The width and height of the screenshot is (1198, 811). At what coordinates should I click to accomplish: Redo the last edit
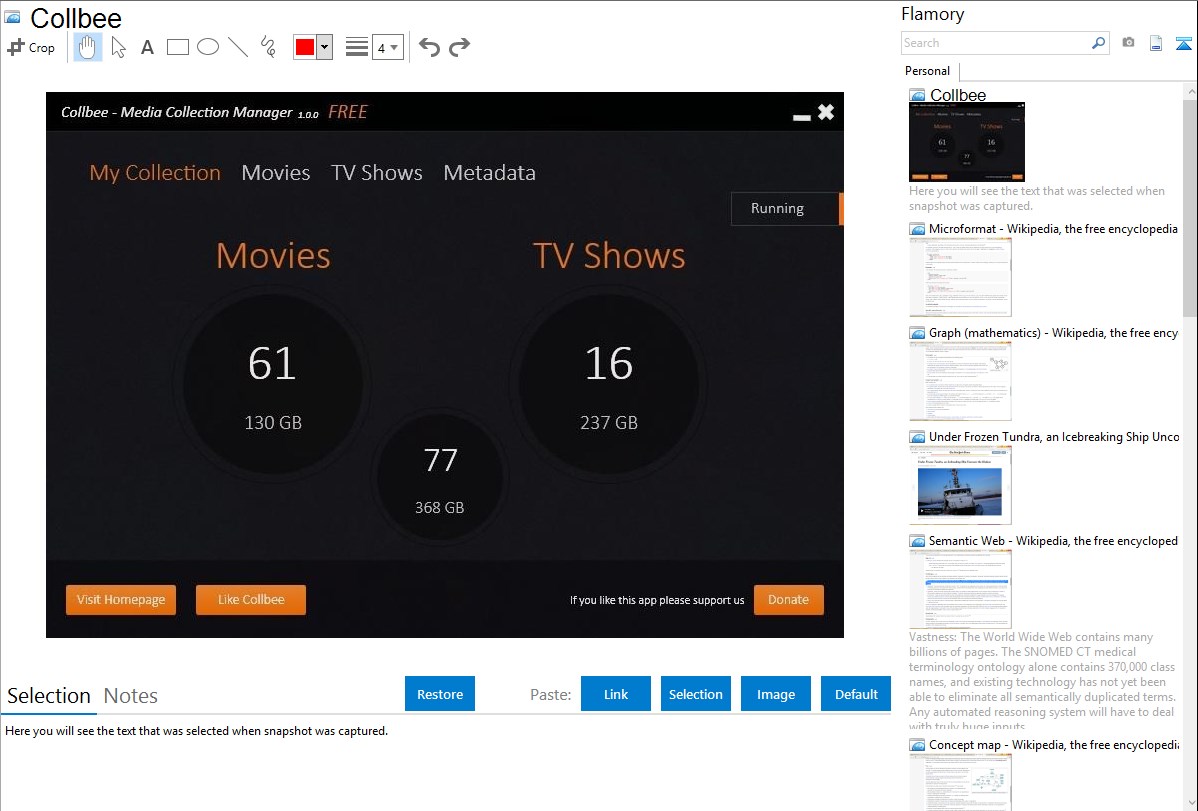pyautogui.click(x=459, y=47)
